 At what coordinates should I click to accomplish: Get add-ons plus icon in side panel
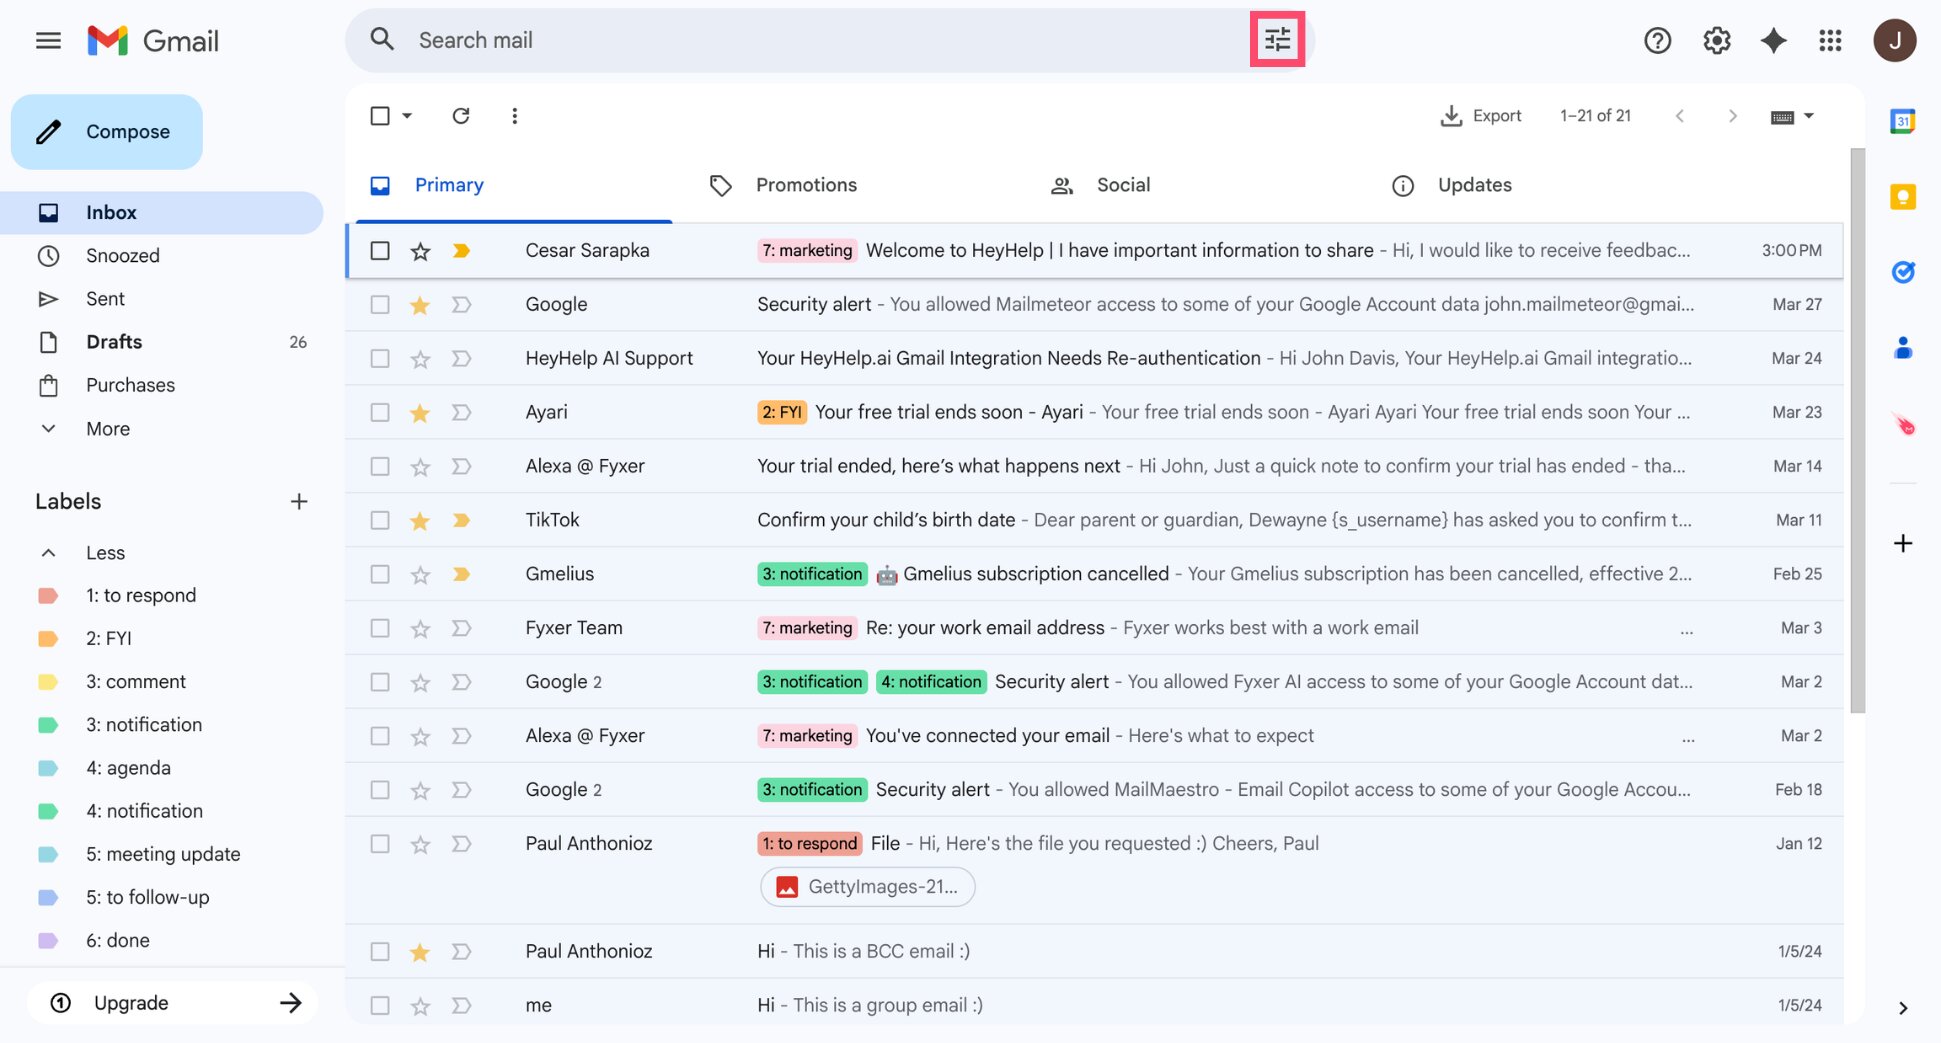(1902, 544)
